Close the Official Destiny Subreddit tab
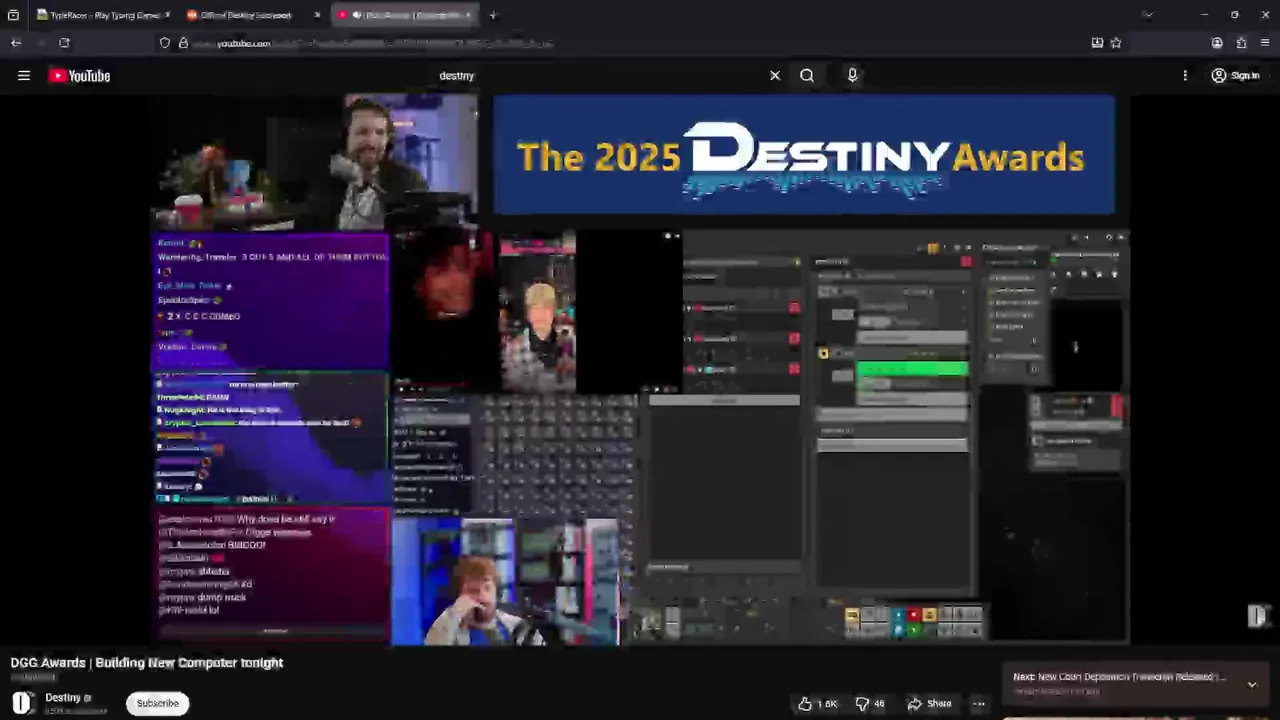 click(317, 15)
